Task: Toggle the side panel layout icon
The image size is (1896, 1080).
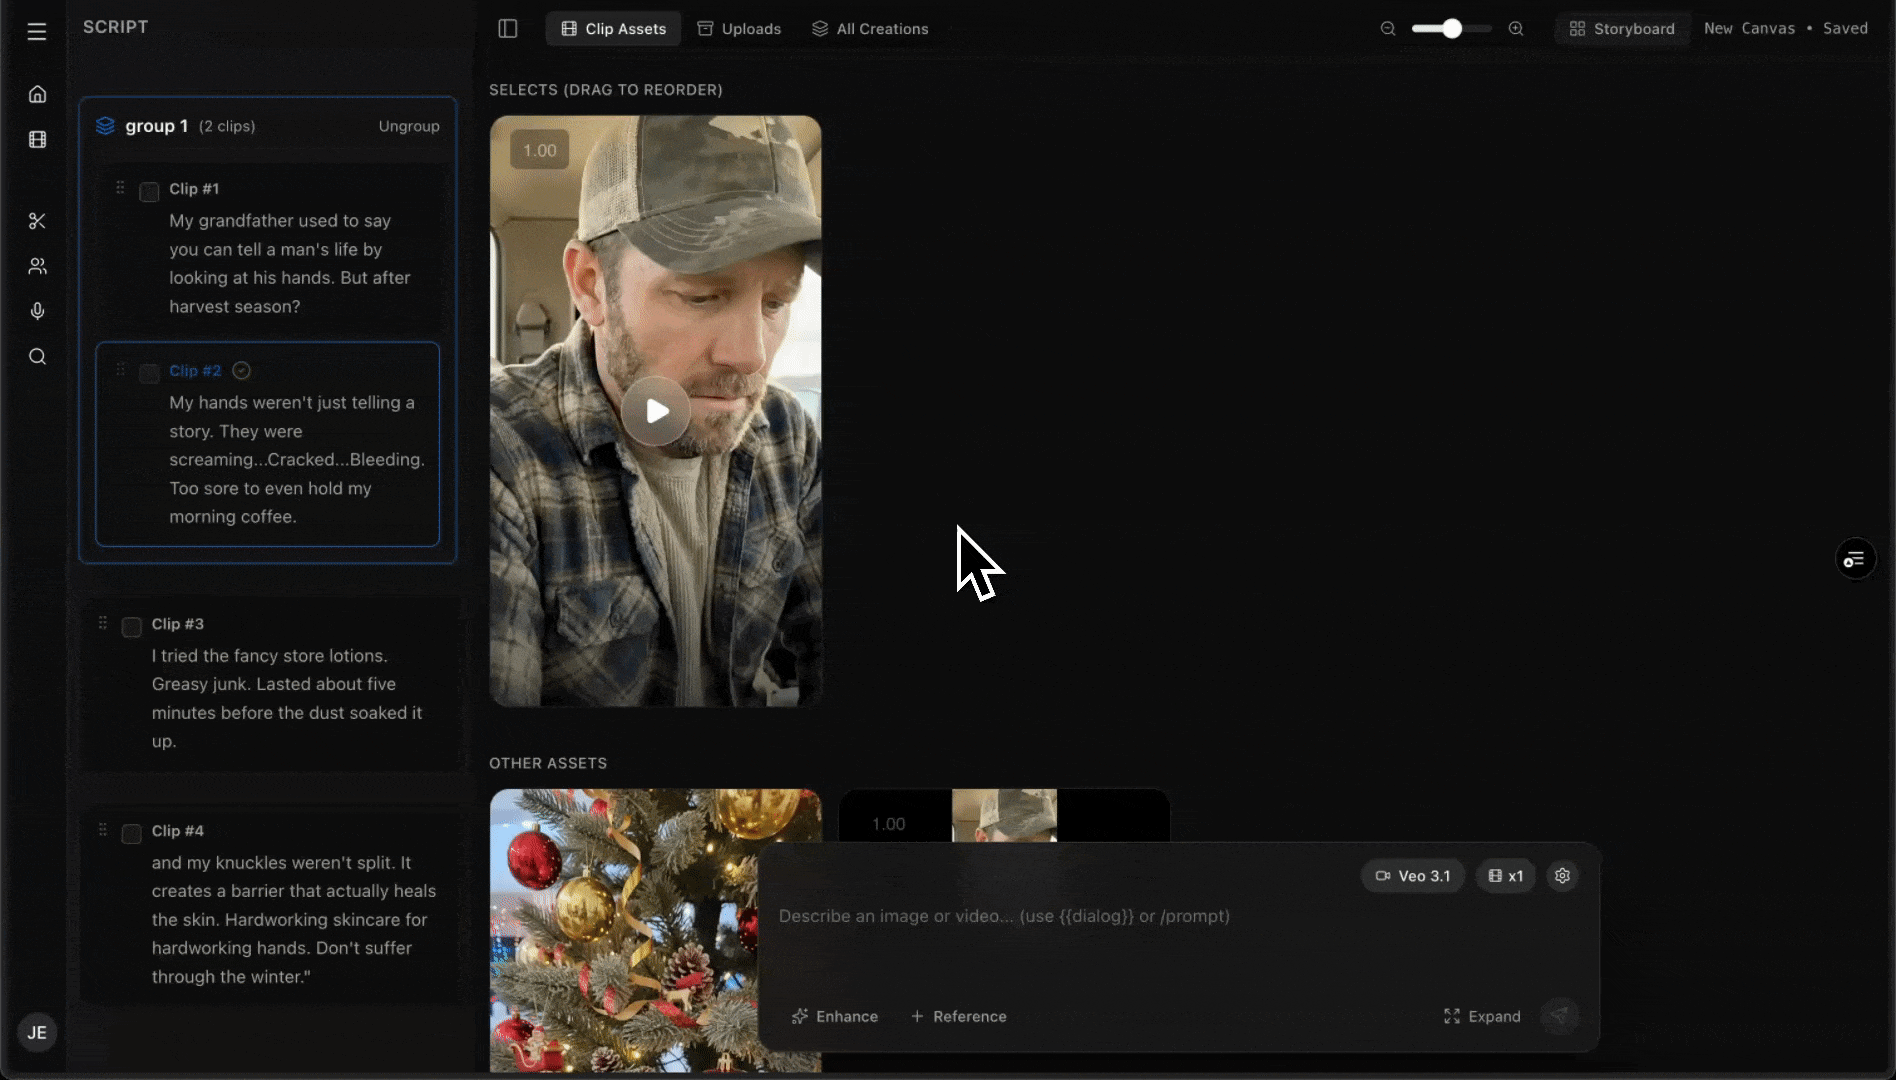Action: pyautogui.click(x=508, y=29)
